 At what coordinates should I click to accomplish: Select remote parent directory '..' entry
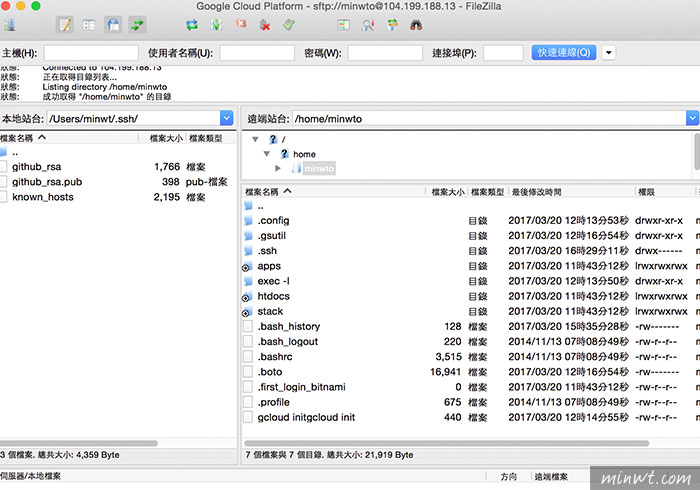click(471, 206)
